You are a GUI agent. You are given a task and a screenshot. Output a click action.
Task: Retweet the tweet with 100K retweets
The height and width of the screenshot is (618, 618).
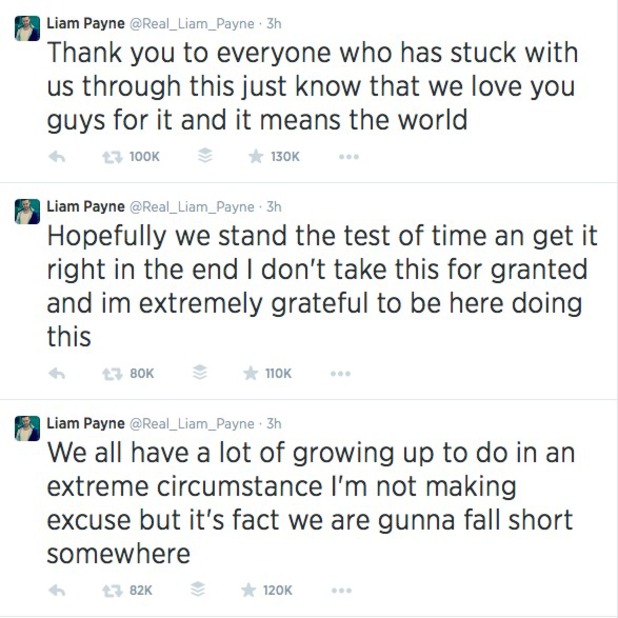(112, 157)
